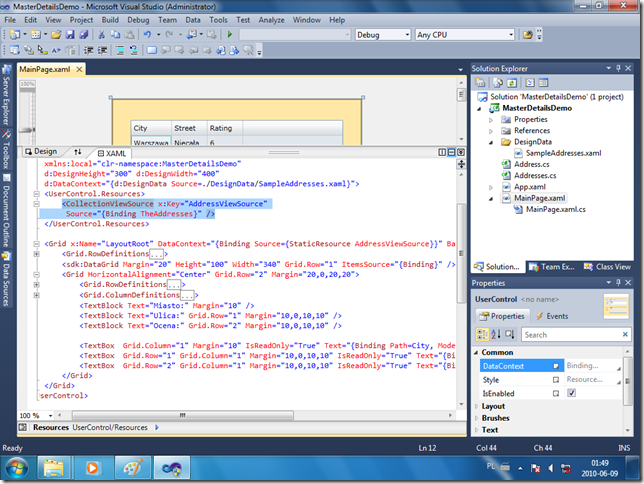Click the XAML horizontal scrollbar thumb
Image resolution: width=644 pixels, height=484 pixels.
[x=183, y=415]
